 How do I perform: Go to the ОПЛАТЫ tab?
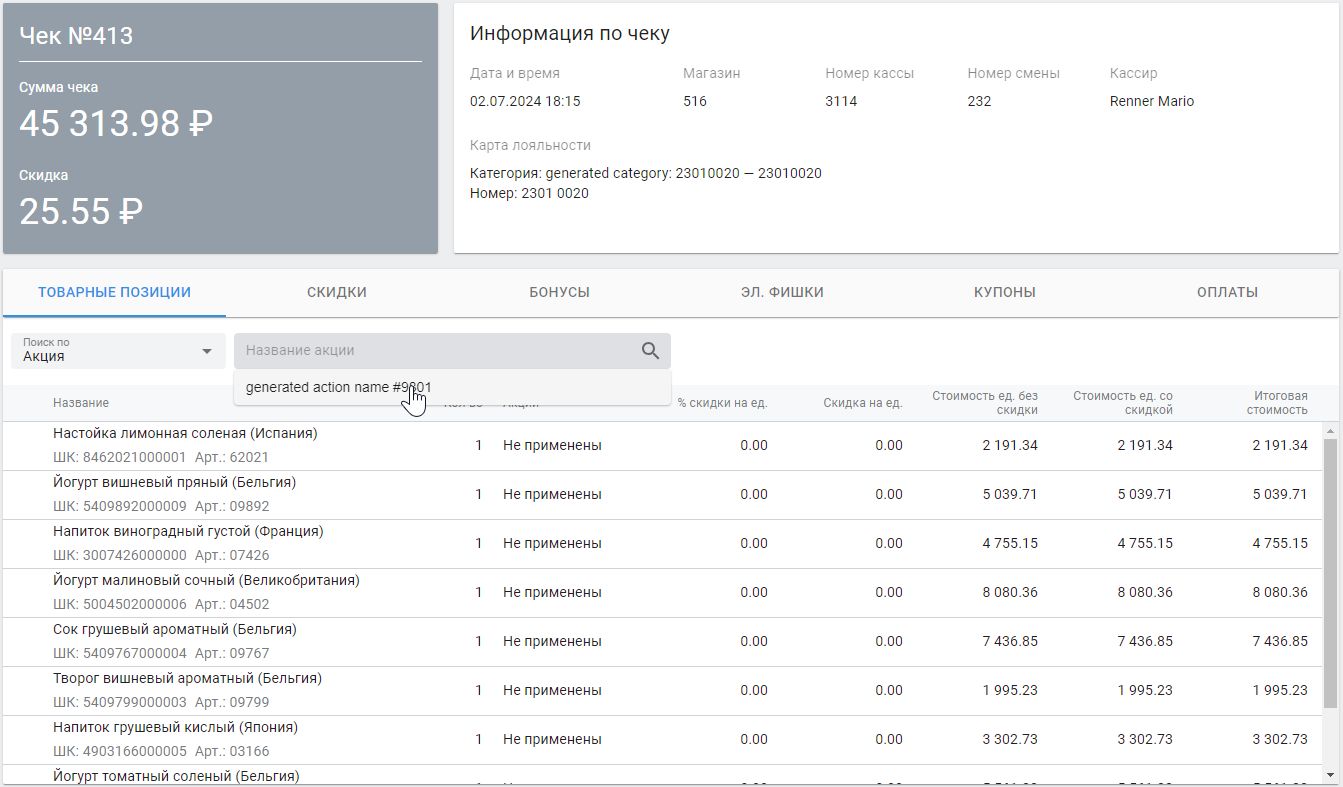click(1227, 292)
